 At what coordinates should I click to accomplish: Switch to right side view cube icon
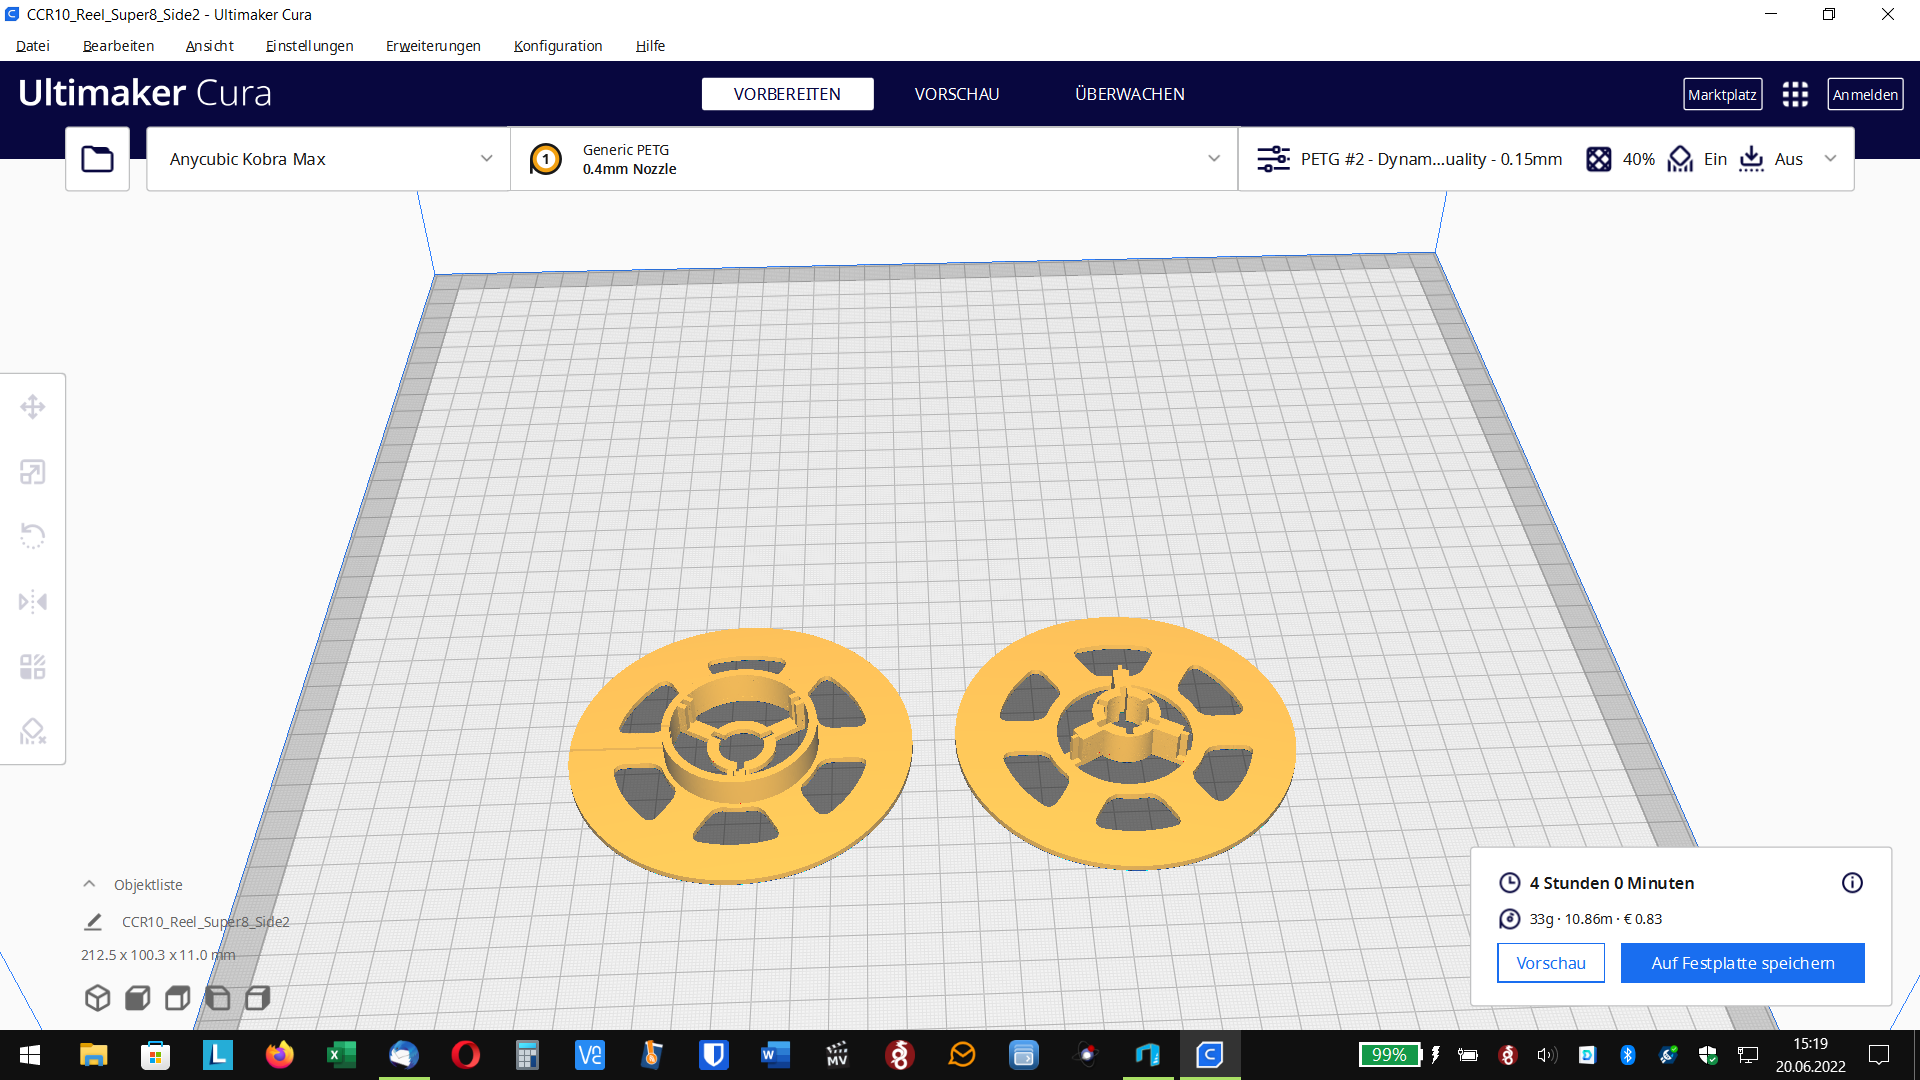258,998
